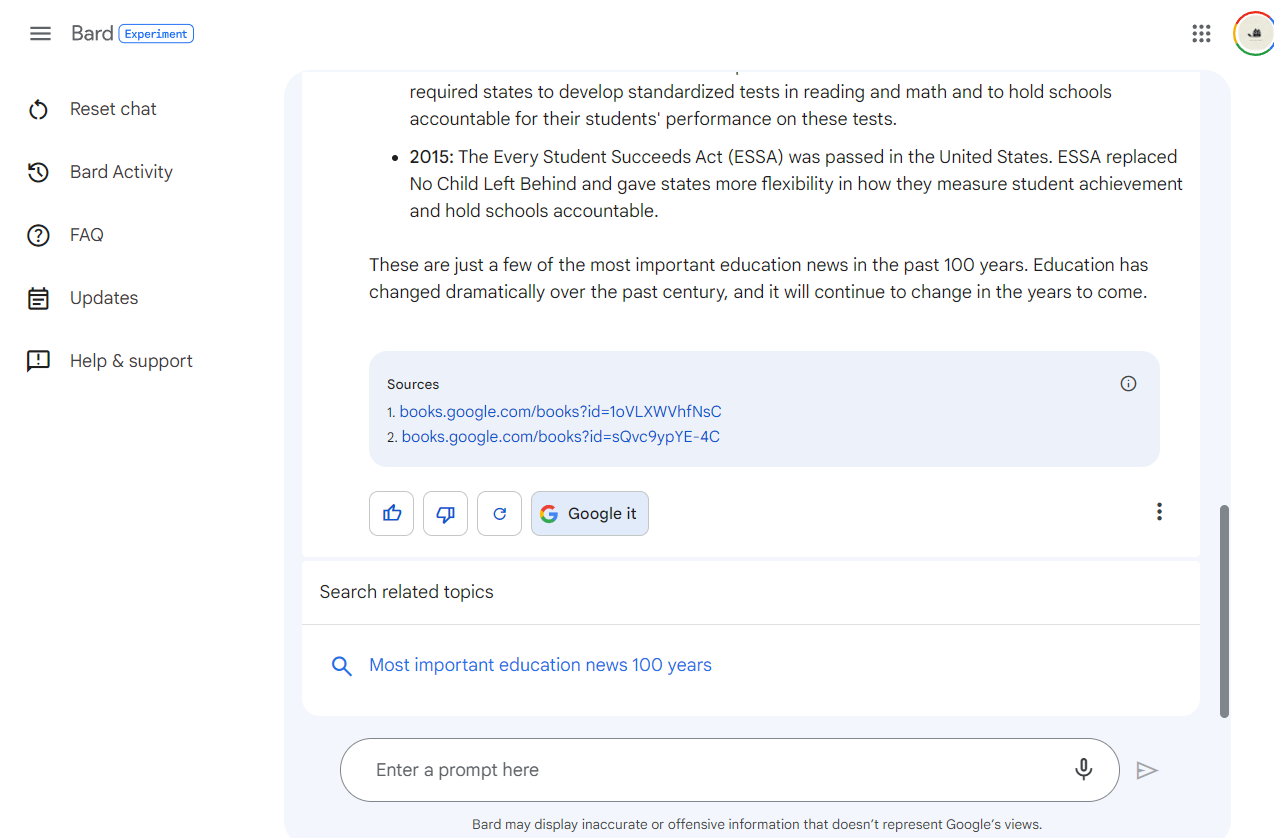1274x838 pixels.
Task: Click the send prompt arrow icon
Action: 1147,770
